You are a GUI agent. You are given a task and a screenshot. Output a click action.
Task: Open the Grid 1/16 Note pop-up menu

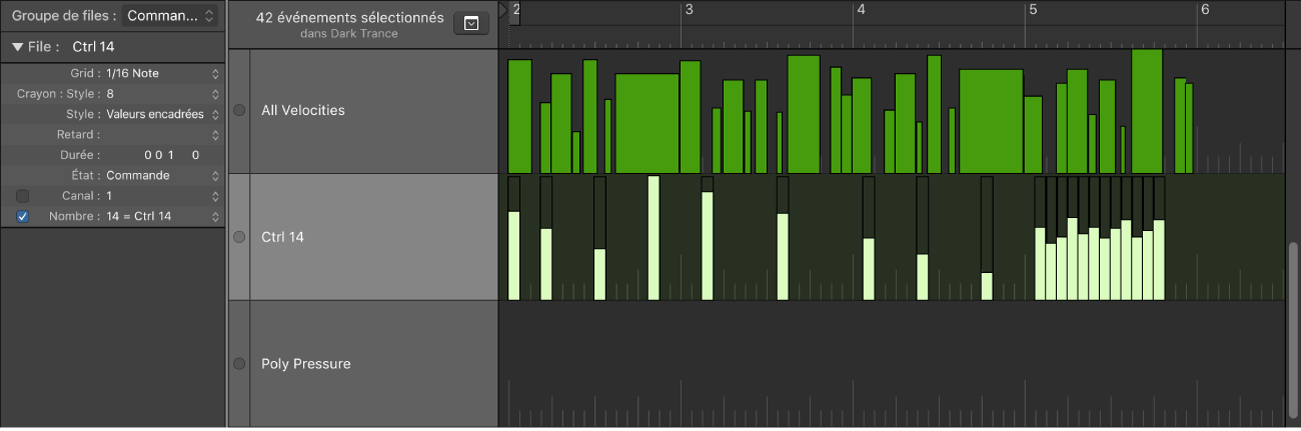[161, 73]
